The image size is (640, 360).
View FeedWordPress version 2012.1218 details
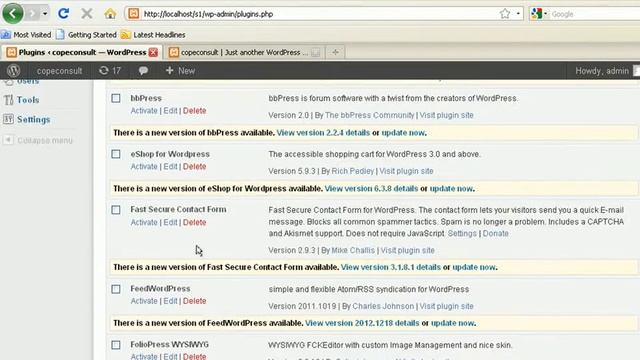click(362, 323)
